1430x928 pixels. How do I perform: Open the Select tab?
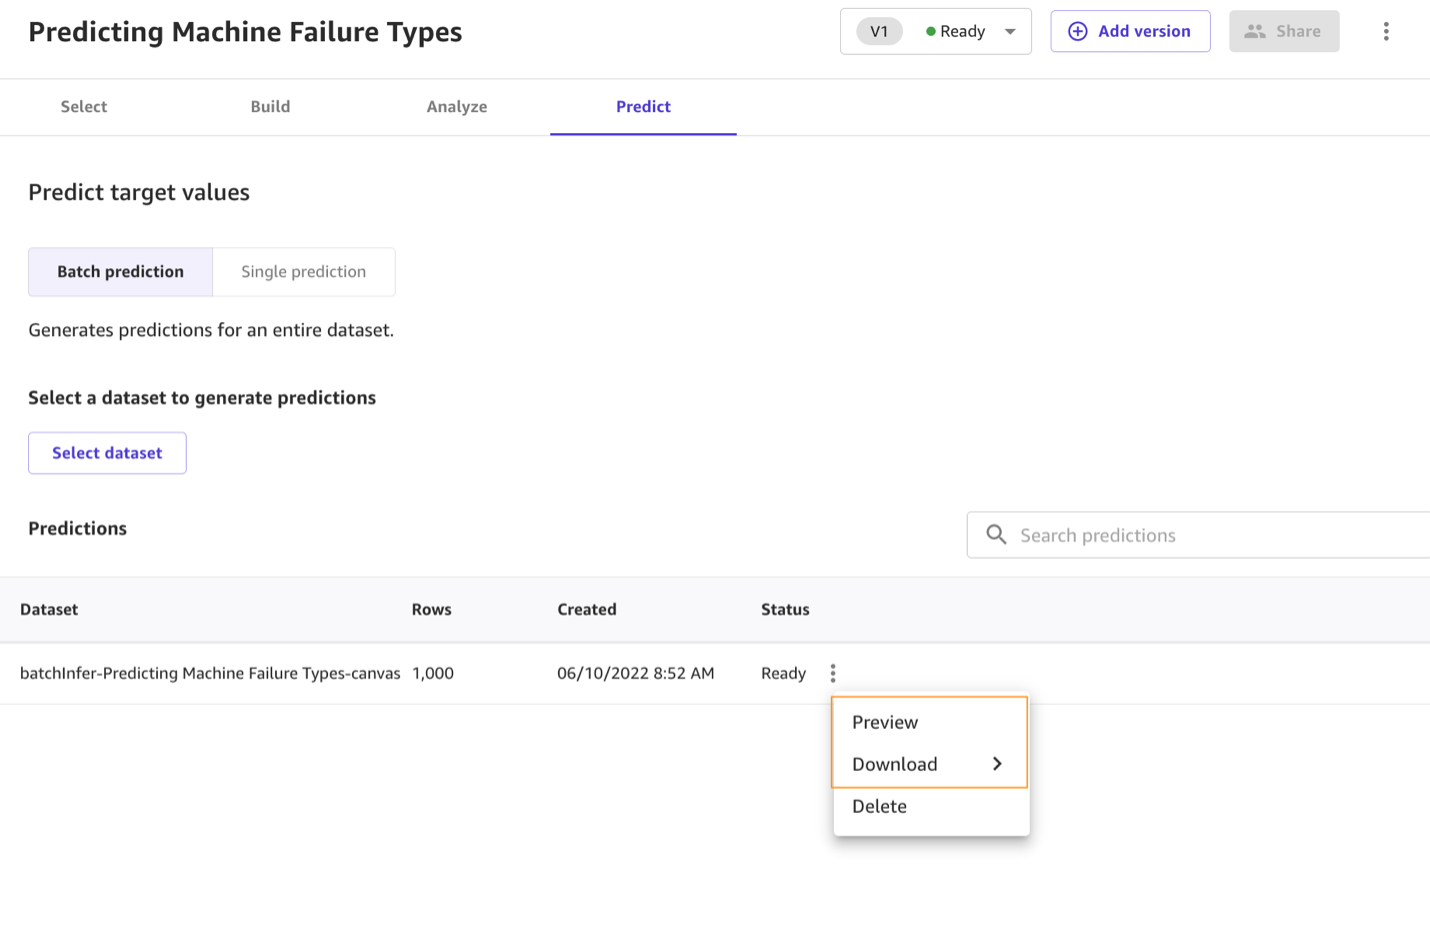coord(83,107)
